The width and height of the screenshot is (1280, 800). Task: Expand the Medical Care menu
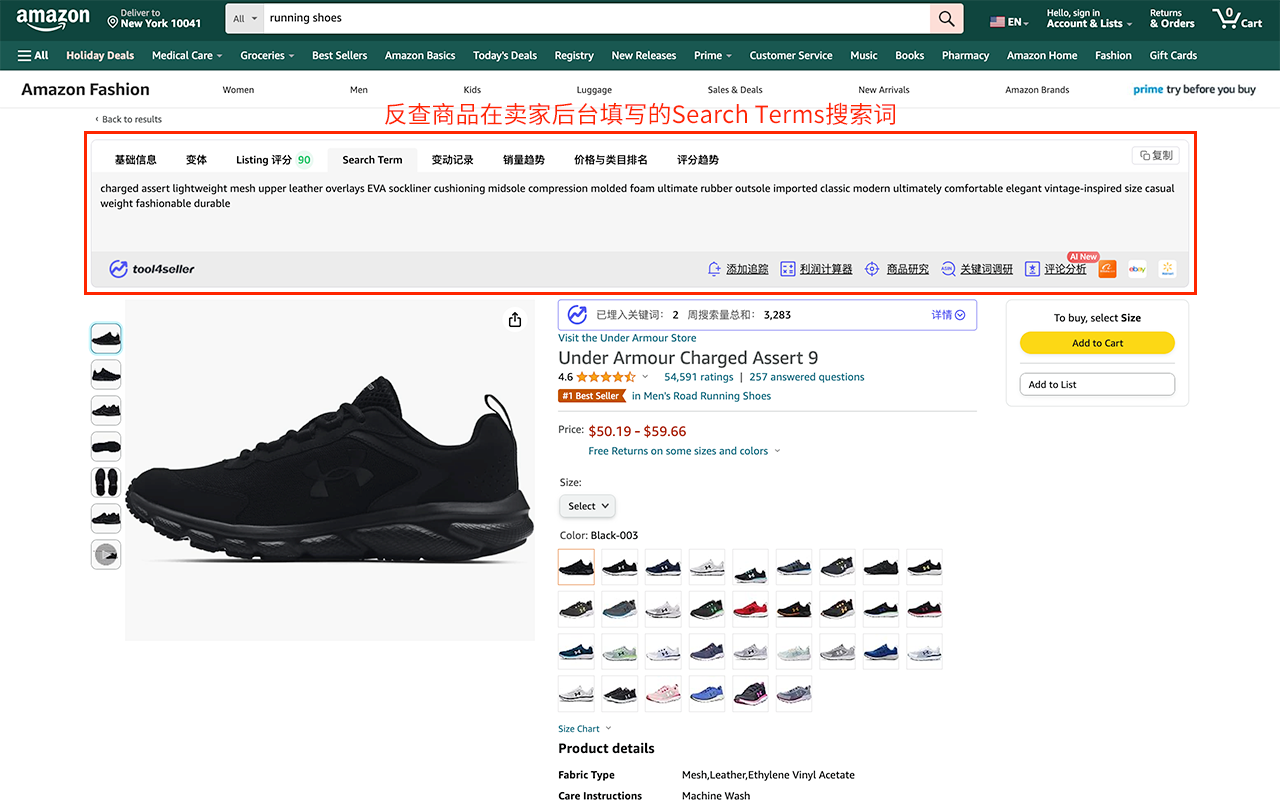click(187, 55)
